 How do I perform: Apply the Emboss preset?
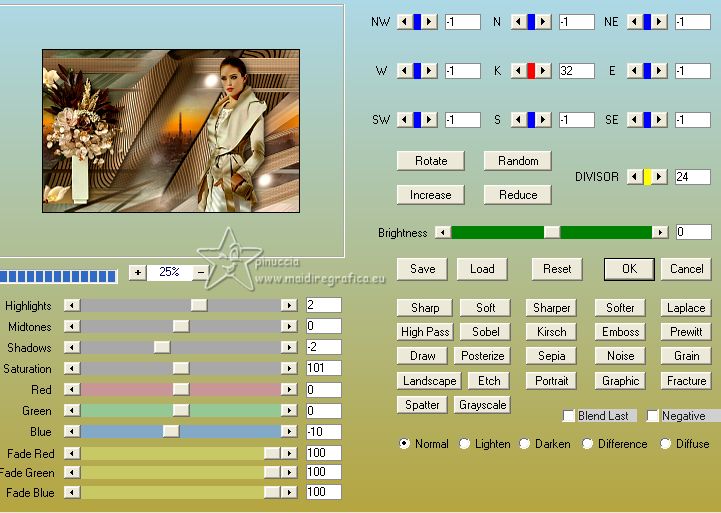pyautogui.click(x=620, y=332)
